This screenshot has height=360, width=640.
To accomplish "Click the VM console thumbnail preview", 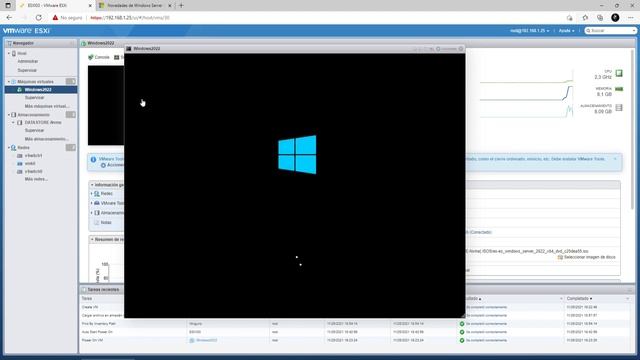I will coord(106,105).
